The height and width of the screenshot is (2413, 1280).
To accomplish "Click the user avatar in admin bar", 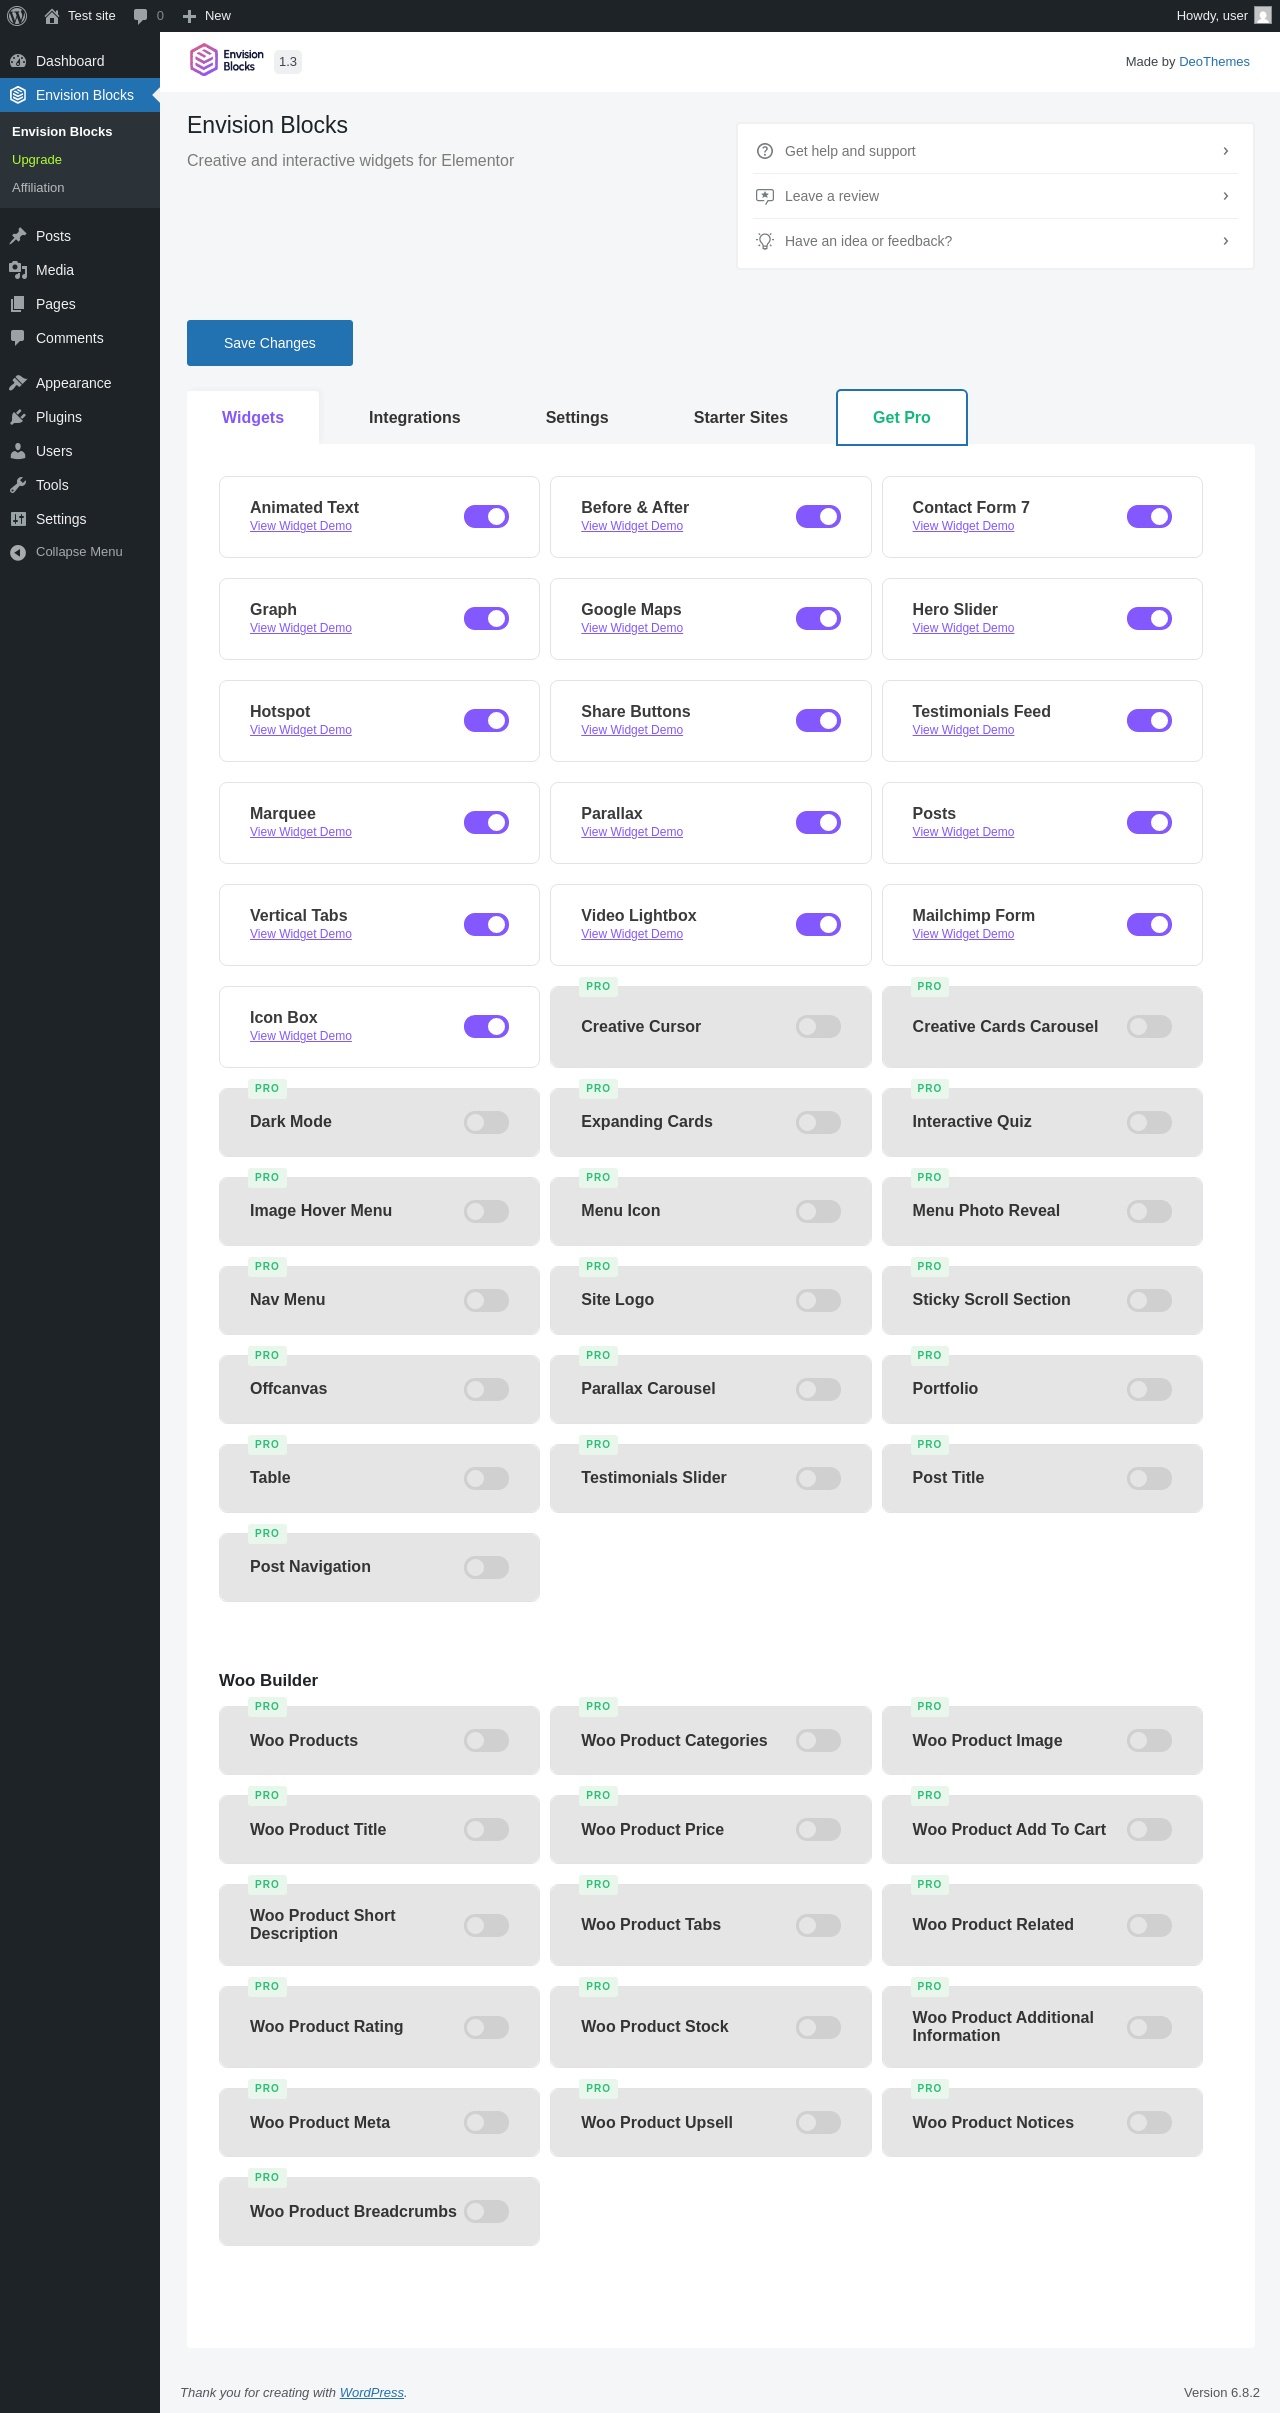I will (1263, 16).
